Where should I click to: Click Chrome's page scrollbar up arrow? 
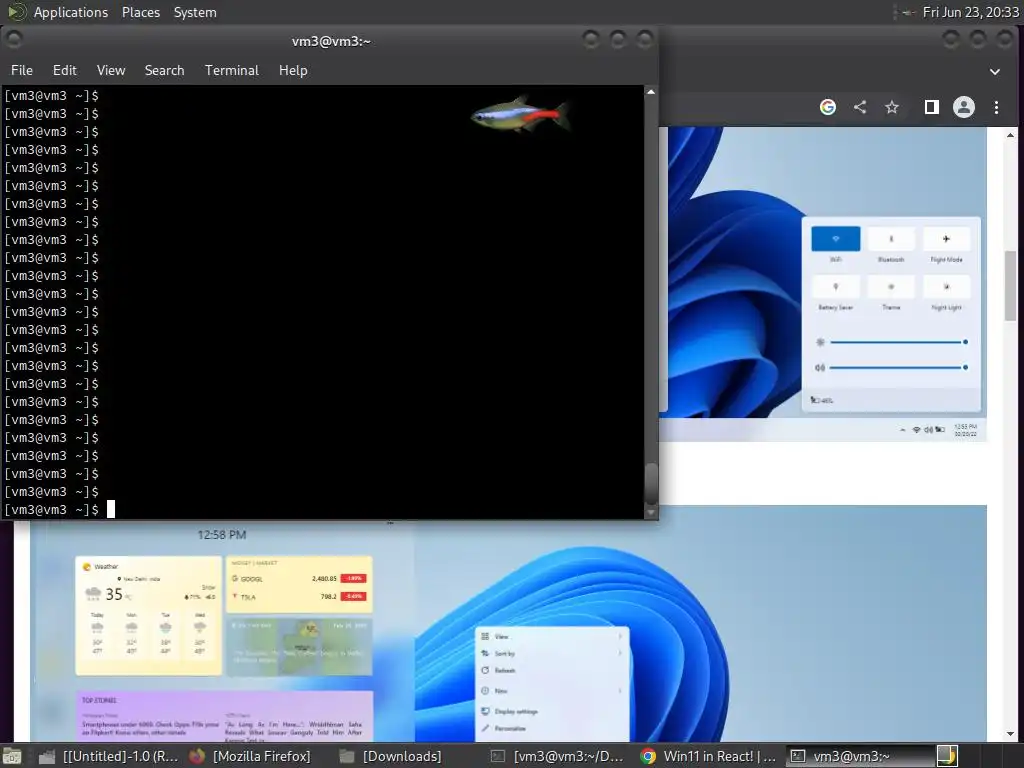click(1010, 135)
